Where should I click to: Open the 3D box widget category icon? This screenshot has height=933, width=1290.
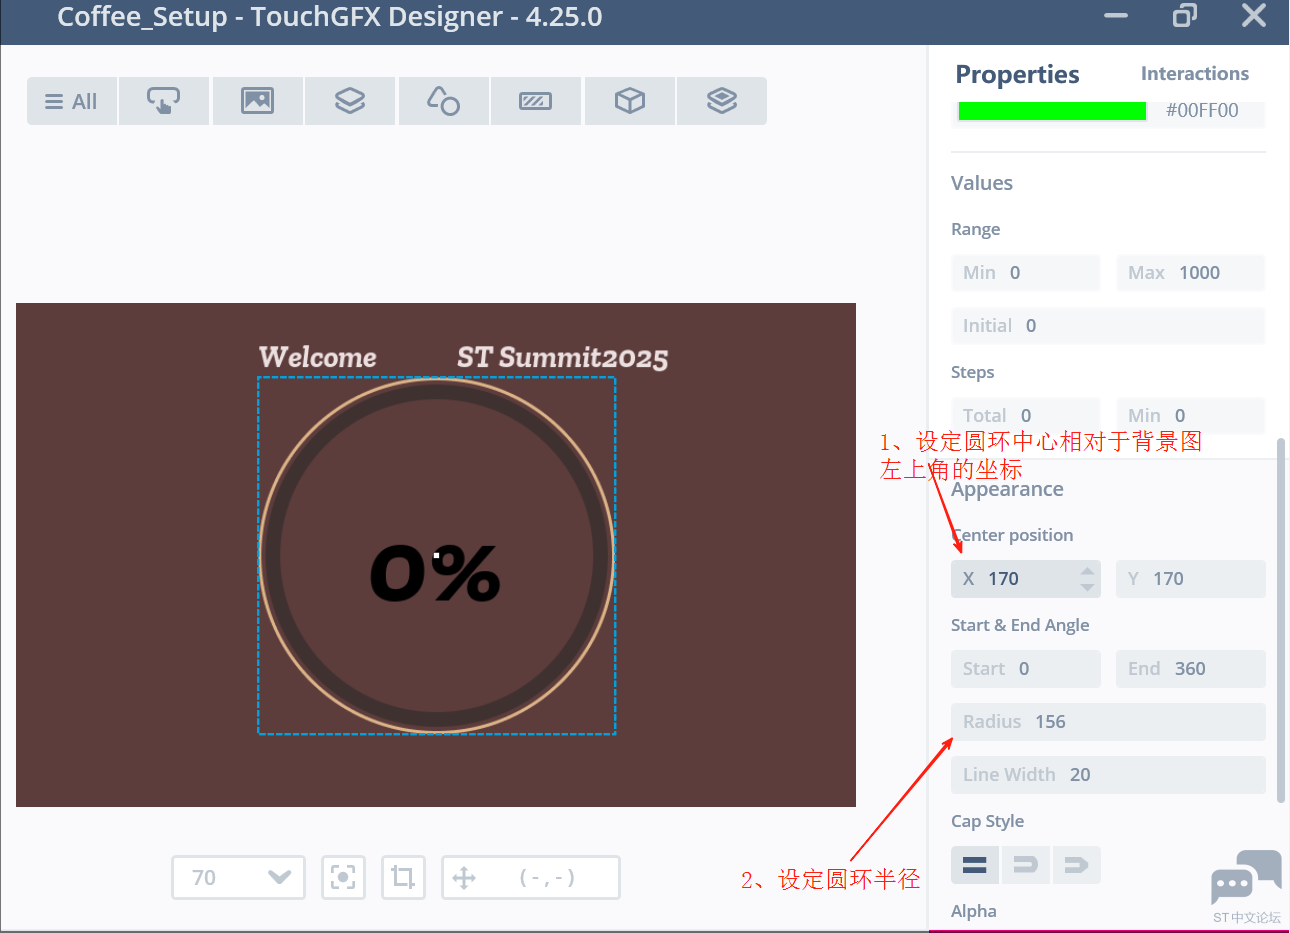[629, 101]
